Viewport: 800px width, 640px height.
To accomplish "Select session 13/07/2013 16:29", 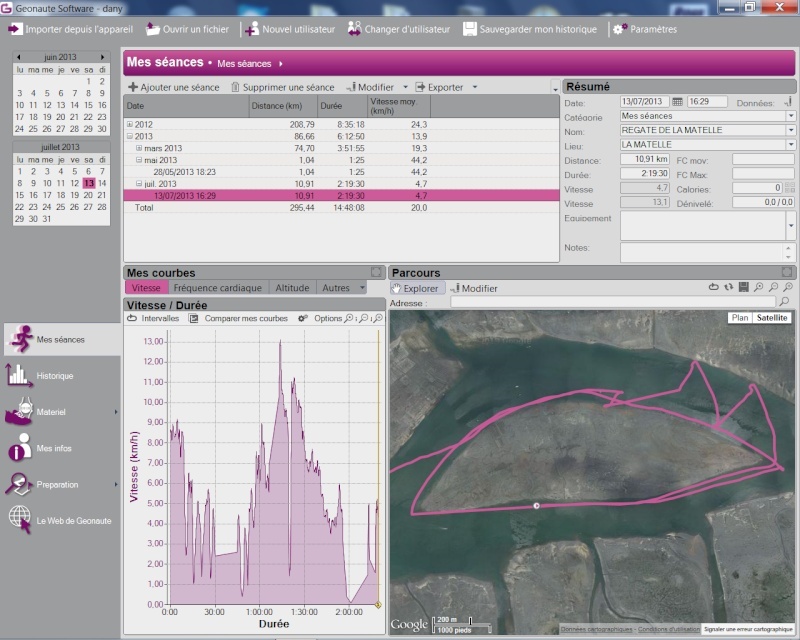I will tap(341, 195).
